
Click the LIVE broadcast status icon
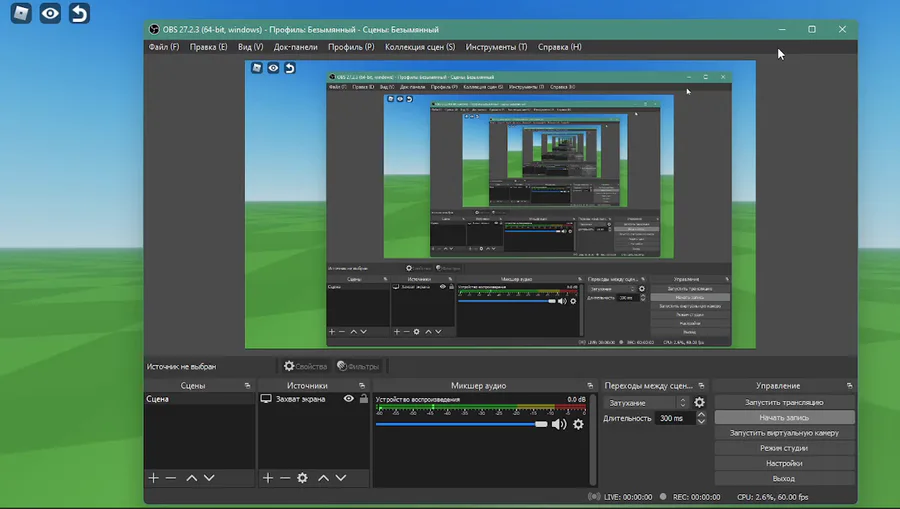tap(594, 496)
